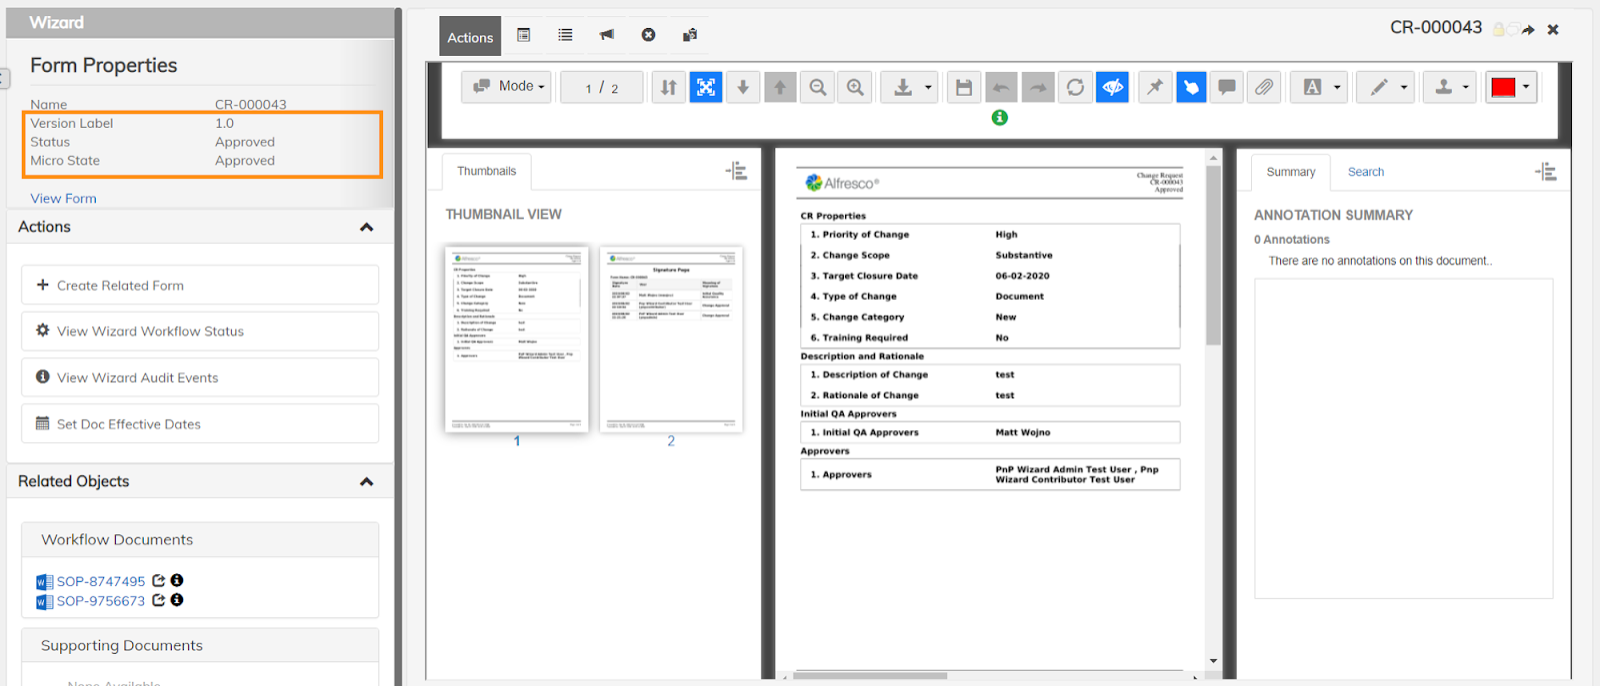Image resolution: width=1600 pixels, height=686 pixels.
Task: Open the View Form link
Action: (x=63, y=198)
